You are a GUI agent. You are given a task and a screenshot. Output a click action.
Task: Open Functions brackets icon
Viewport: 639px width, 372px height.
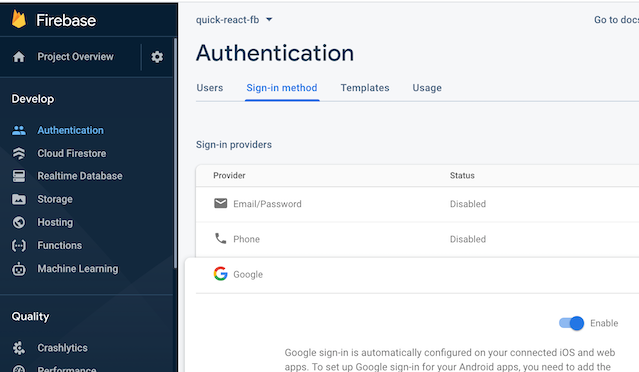[x=19, y=245]
